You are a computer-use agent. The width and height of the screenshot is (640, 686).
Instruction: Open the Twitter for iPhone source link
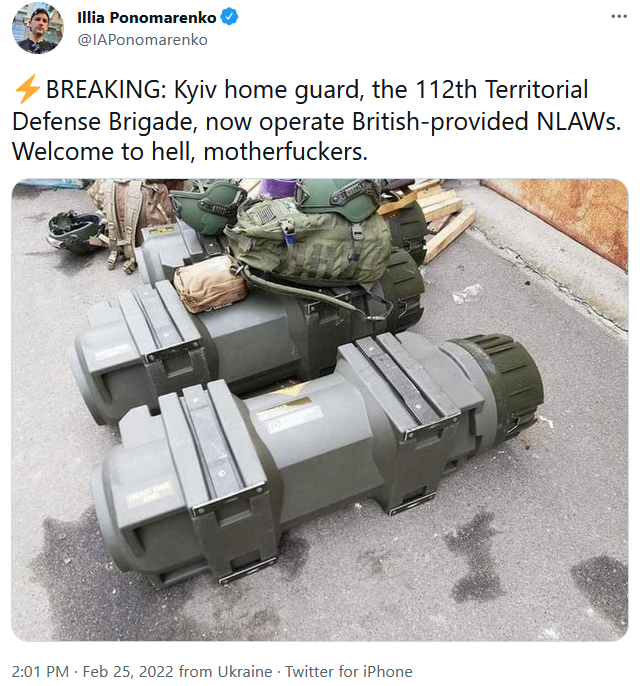[x=349, y=671]
